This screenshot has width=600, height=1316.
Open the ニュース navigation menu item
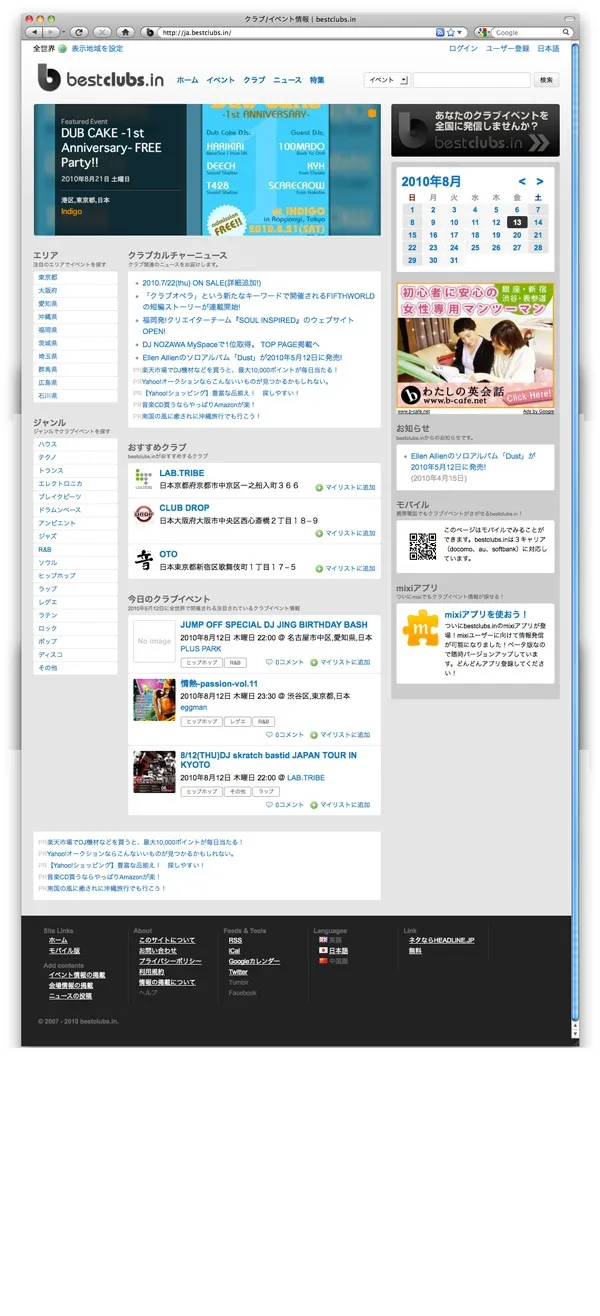point(287,80)
